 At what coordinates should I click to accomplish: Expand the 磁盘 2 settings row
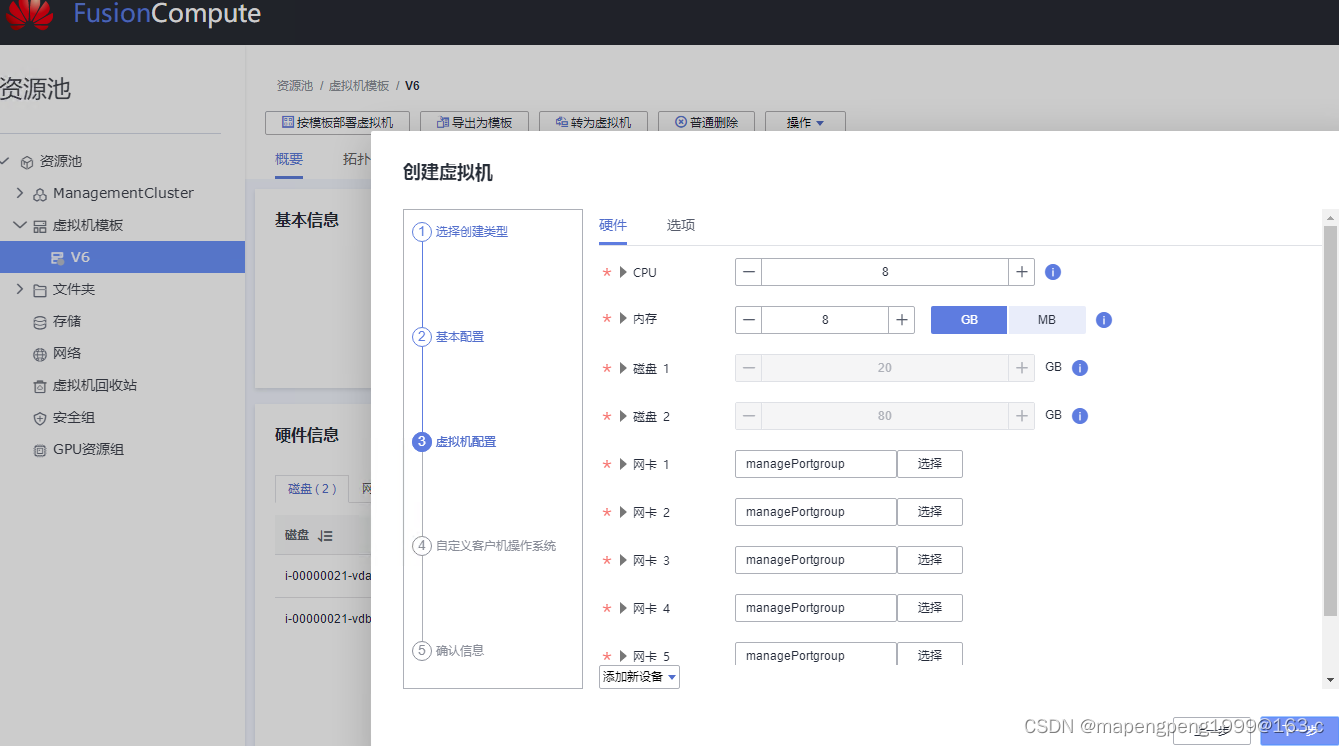[x=624, y=416]
